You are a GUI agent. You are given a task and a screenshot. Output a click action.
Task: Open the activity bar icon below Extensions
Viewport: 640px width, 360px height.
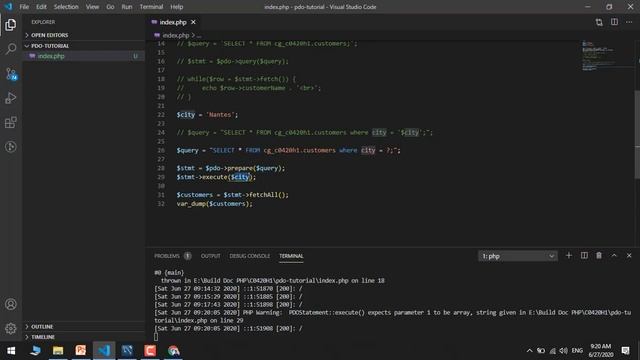tap(11, 147)
